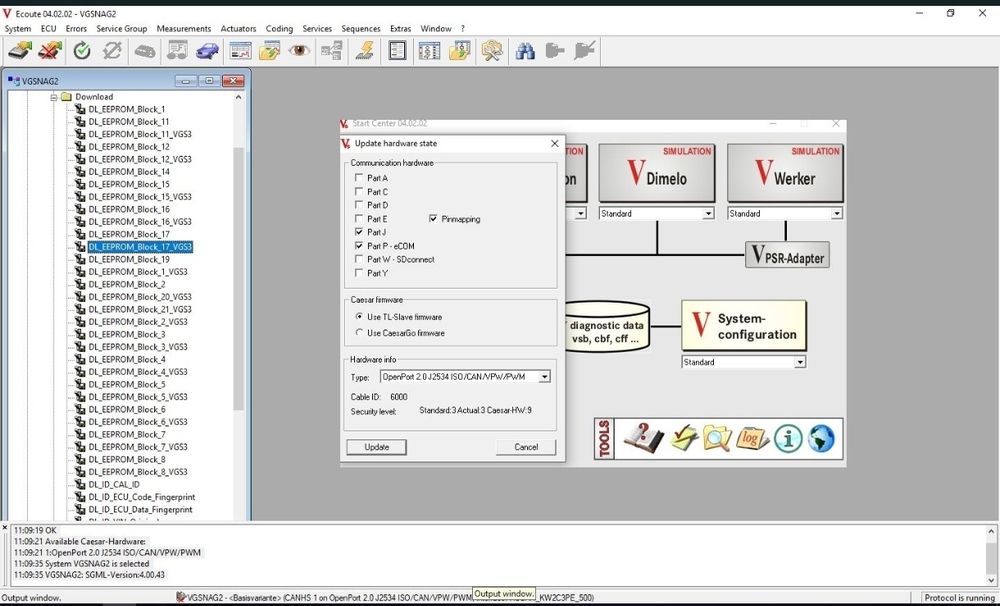Click the green circular checkmark toolbar icon
This screenshot has height=606, width=1000.
[x=82, y=50]
